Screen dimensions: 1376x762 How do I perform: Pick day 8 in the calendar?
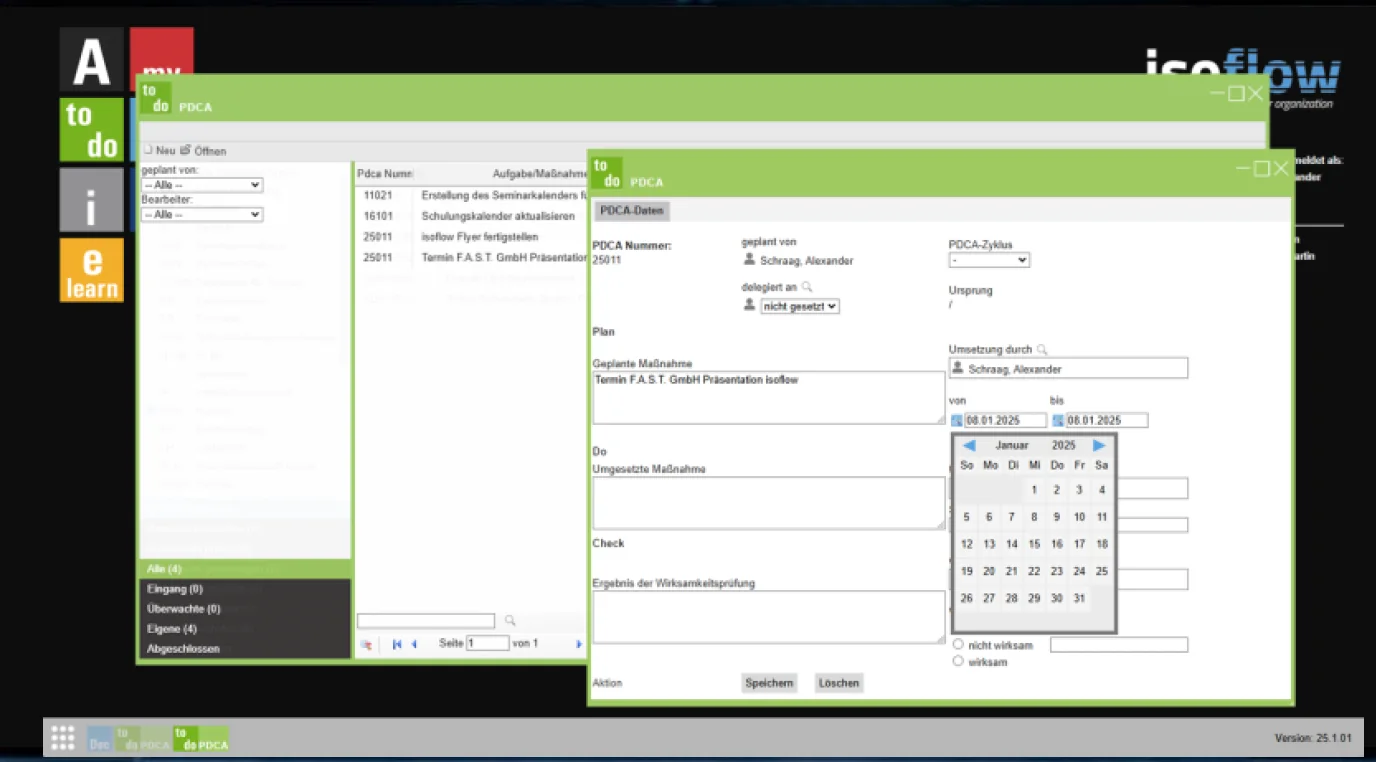[1034, 517]
